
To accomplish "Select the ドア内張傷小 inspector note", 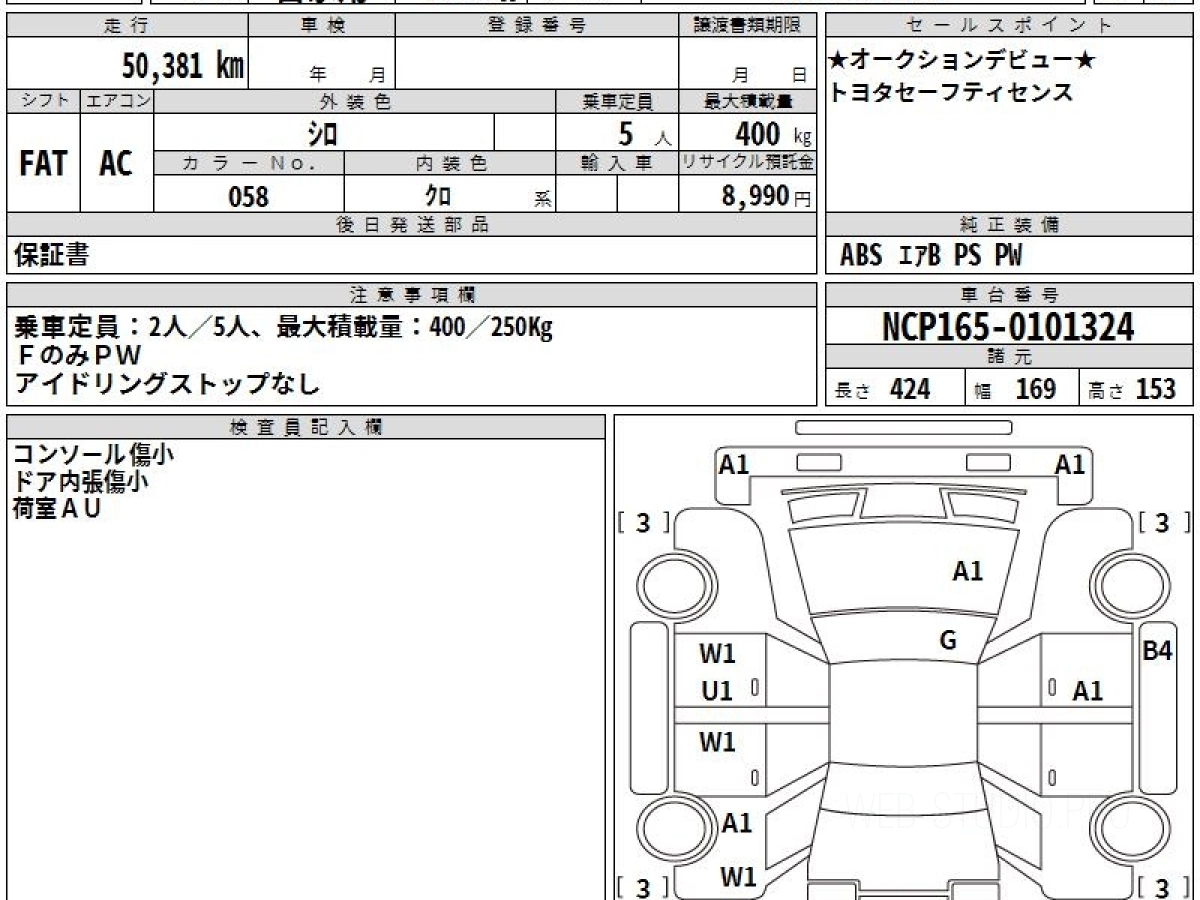I will [81, 481].
